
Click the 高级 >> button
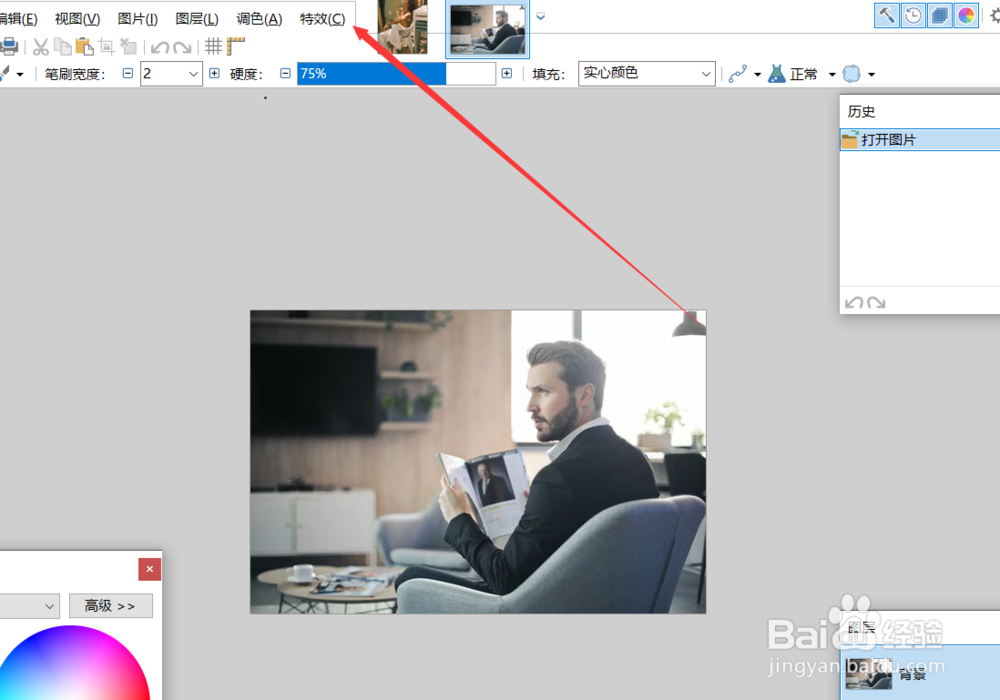tap(110, 606)
